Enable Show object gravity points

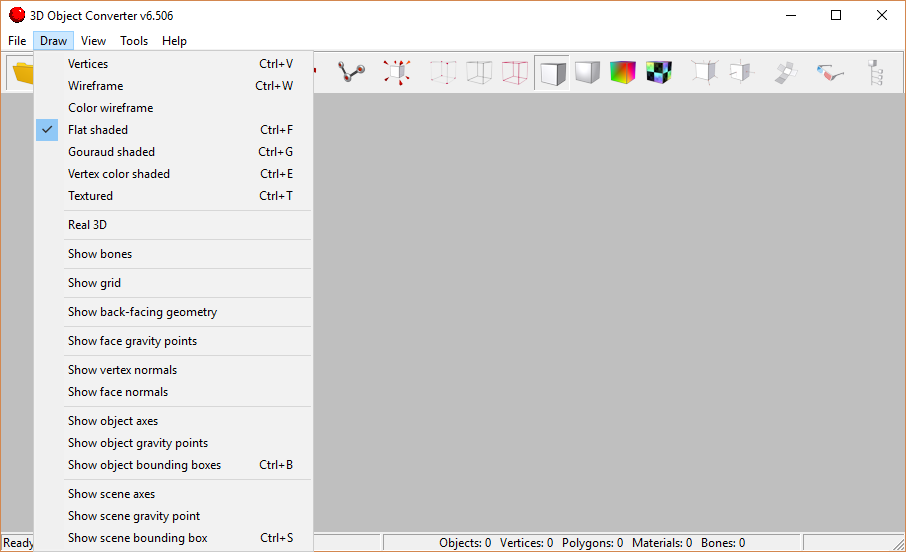click(x=173, y=443)
